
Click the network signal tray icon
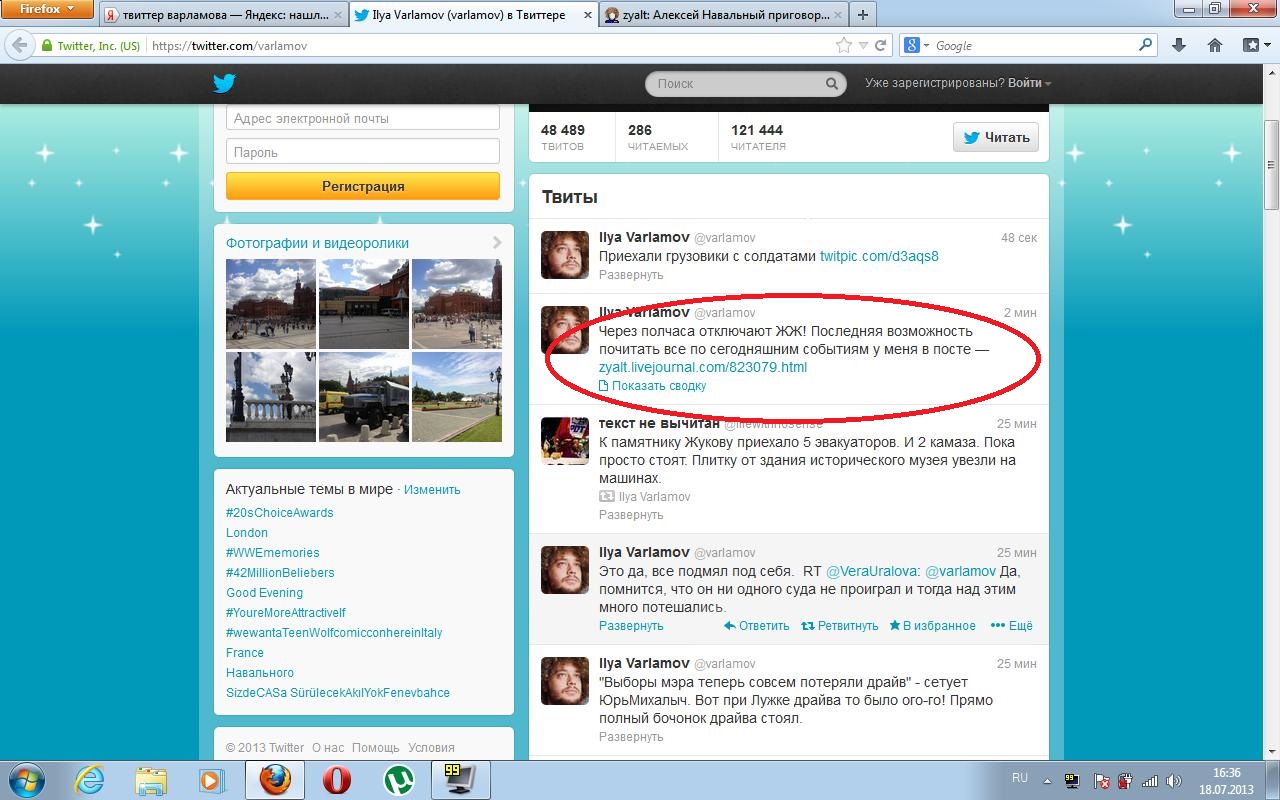tap(1149, 780)
